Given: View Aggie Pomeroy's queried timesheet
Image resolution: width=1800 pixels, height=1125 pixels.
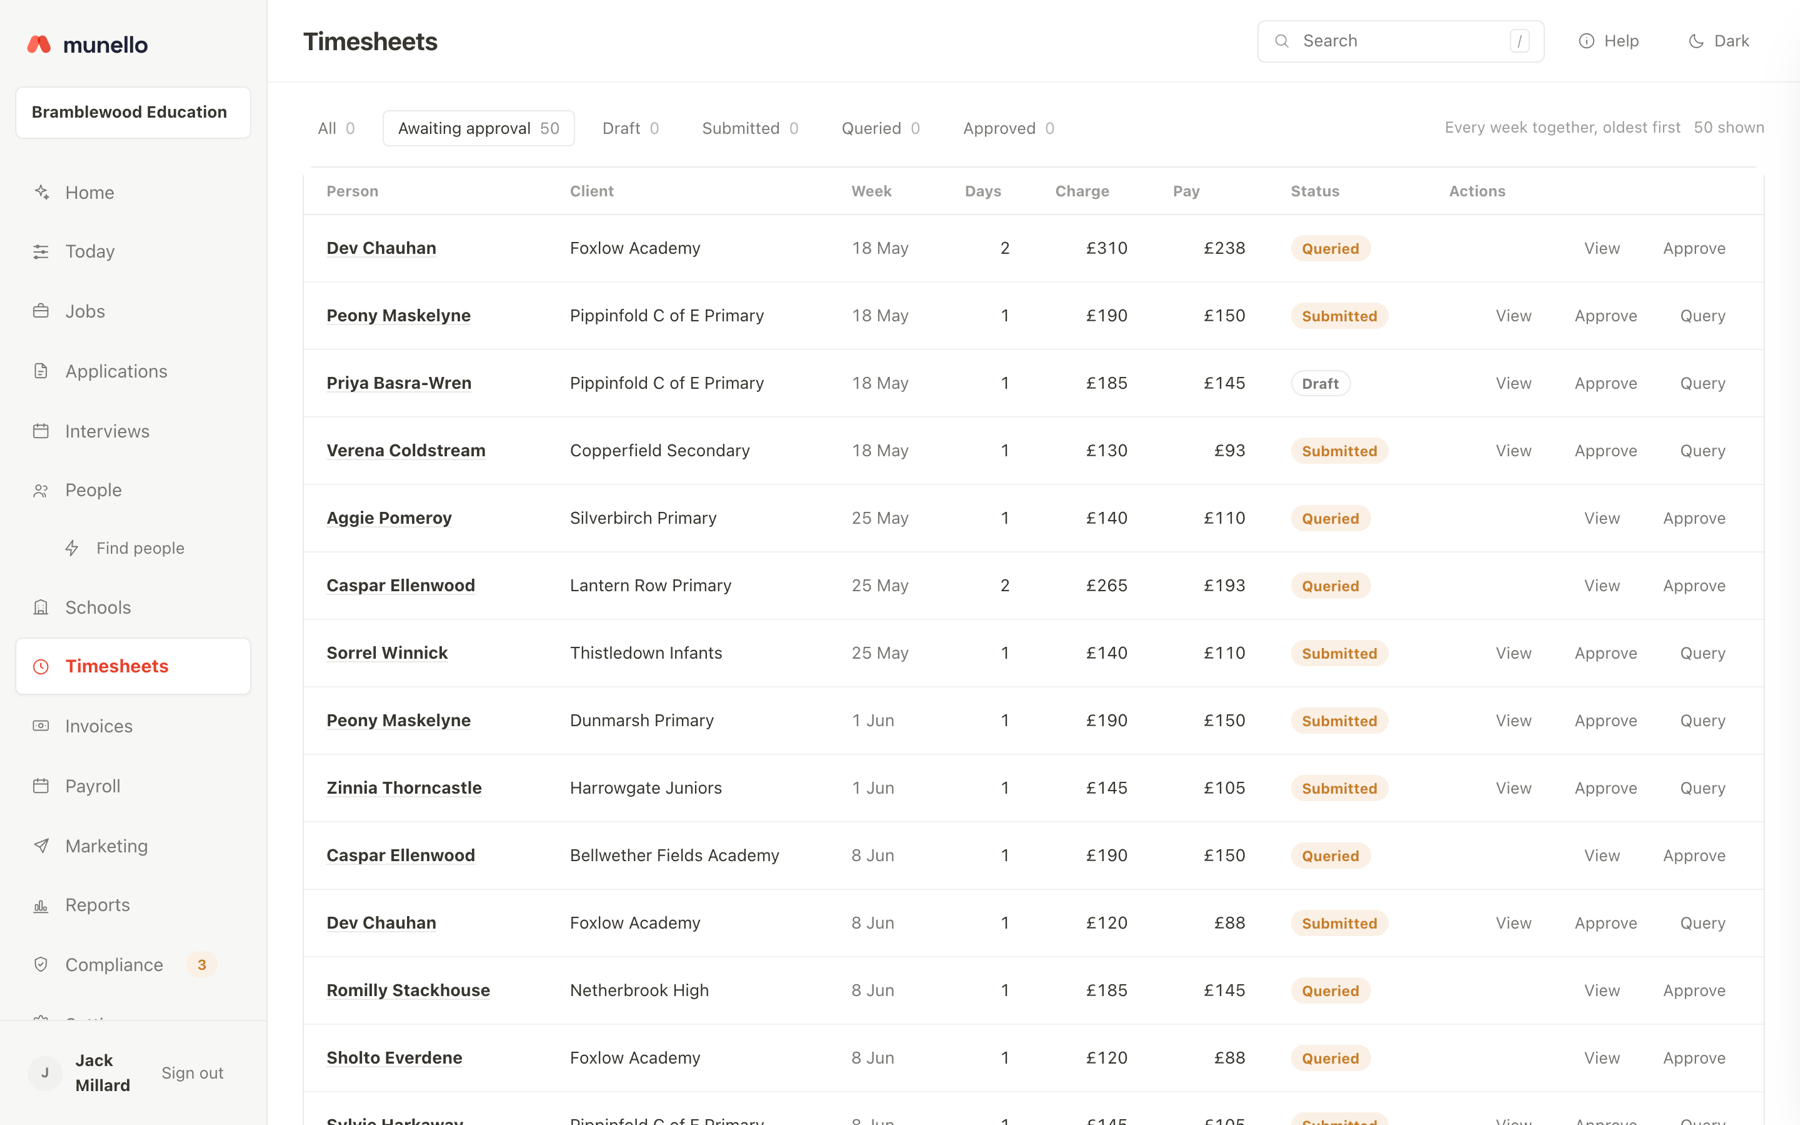Looking at the screenshot, I should pyautogui.click(x=1601, y=518).
